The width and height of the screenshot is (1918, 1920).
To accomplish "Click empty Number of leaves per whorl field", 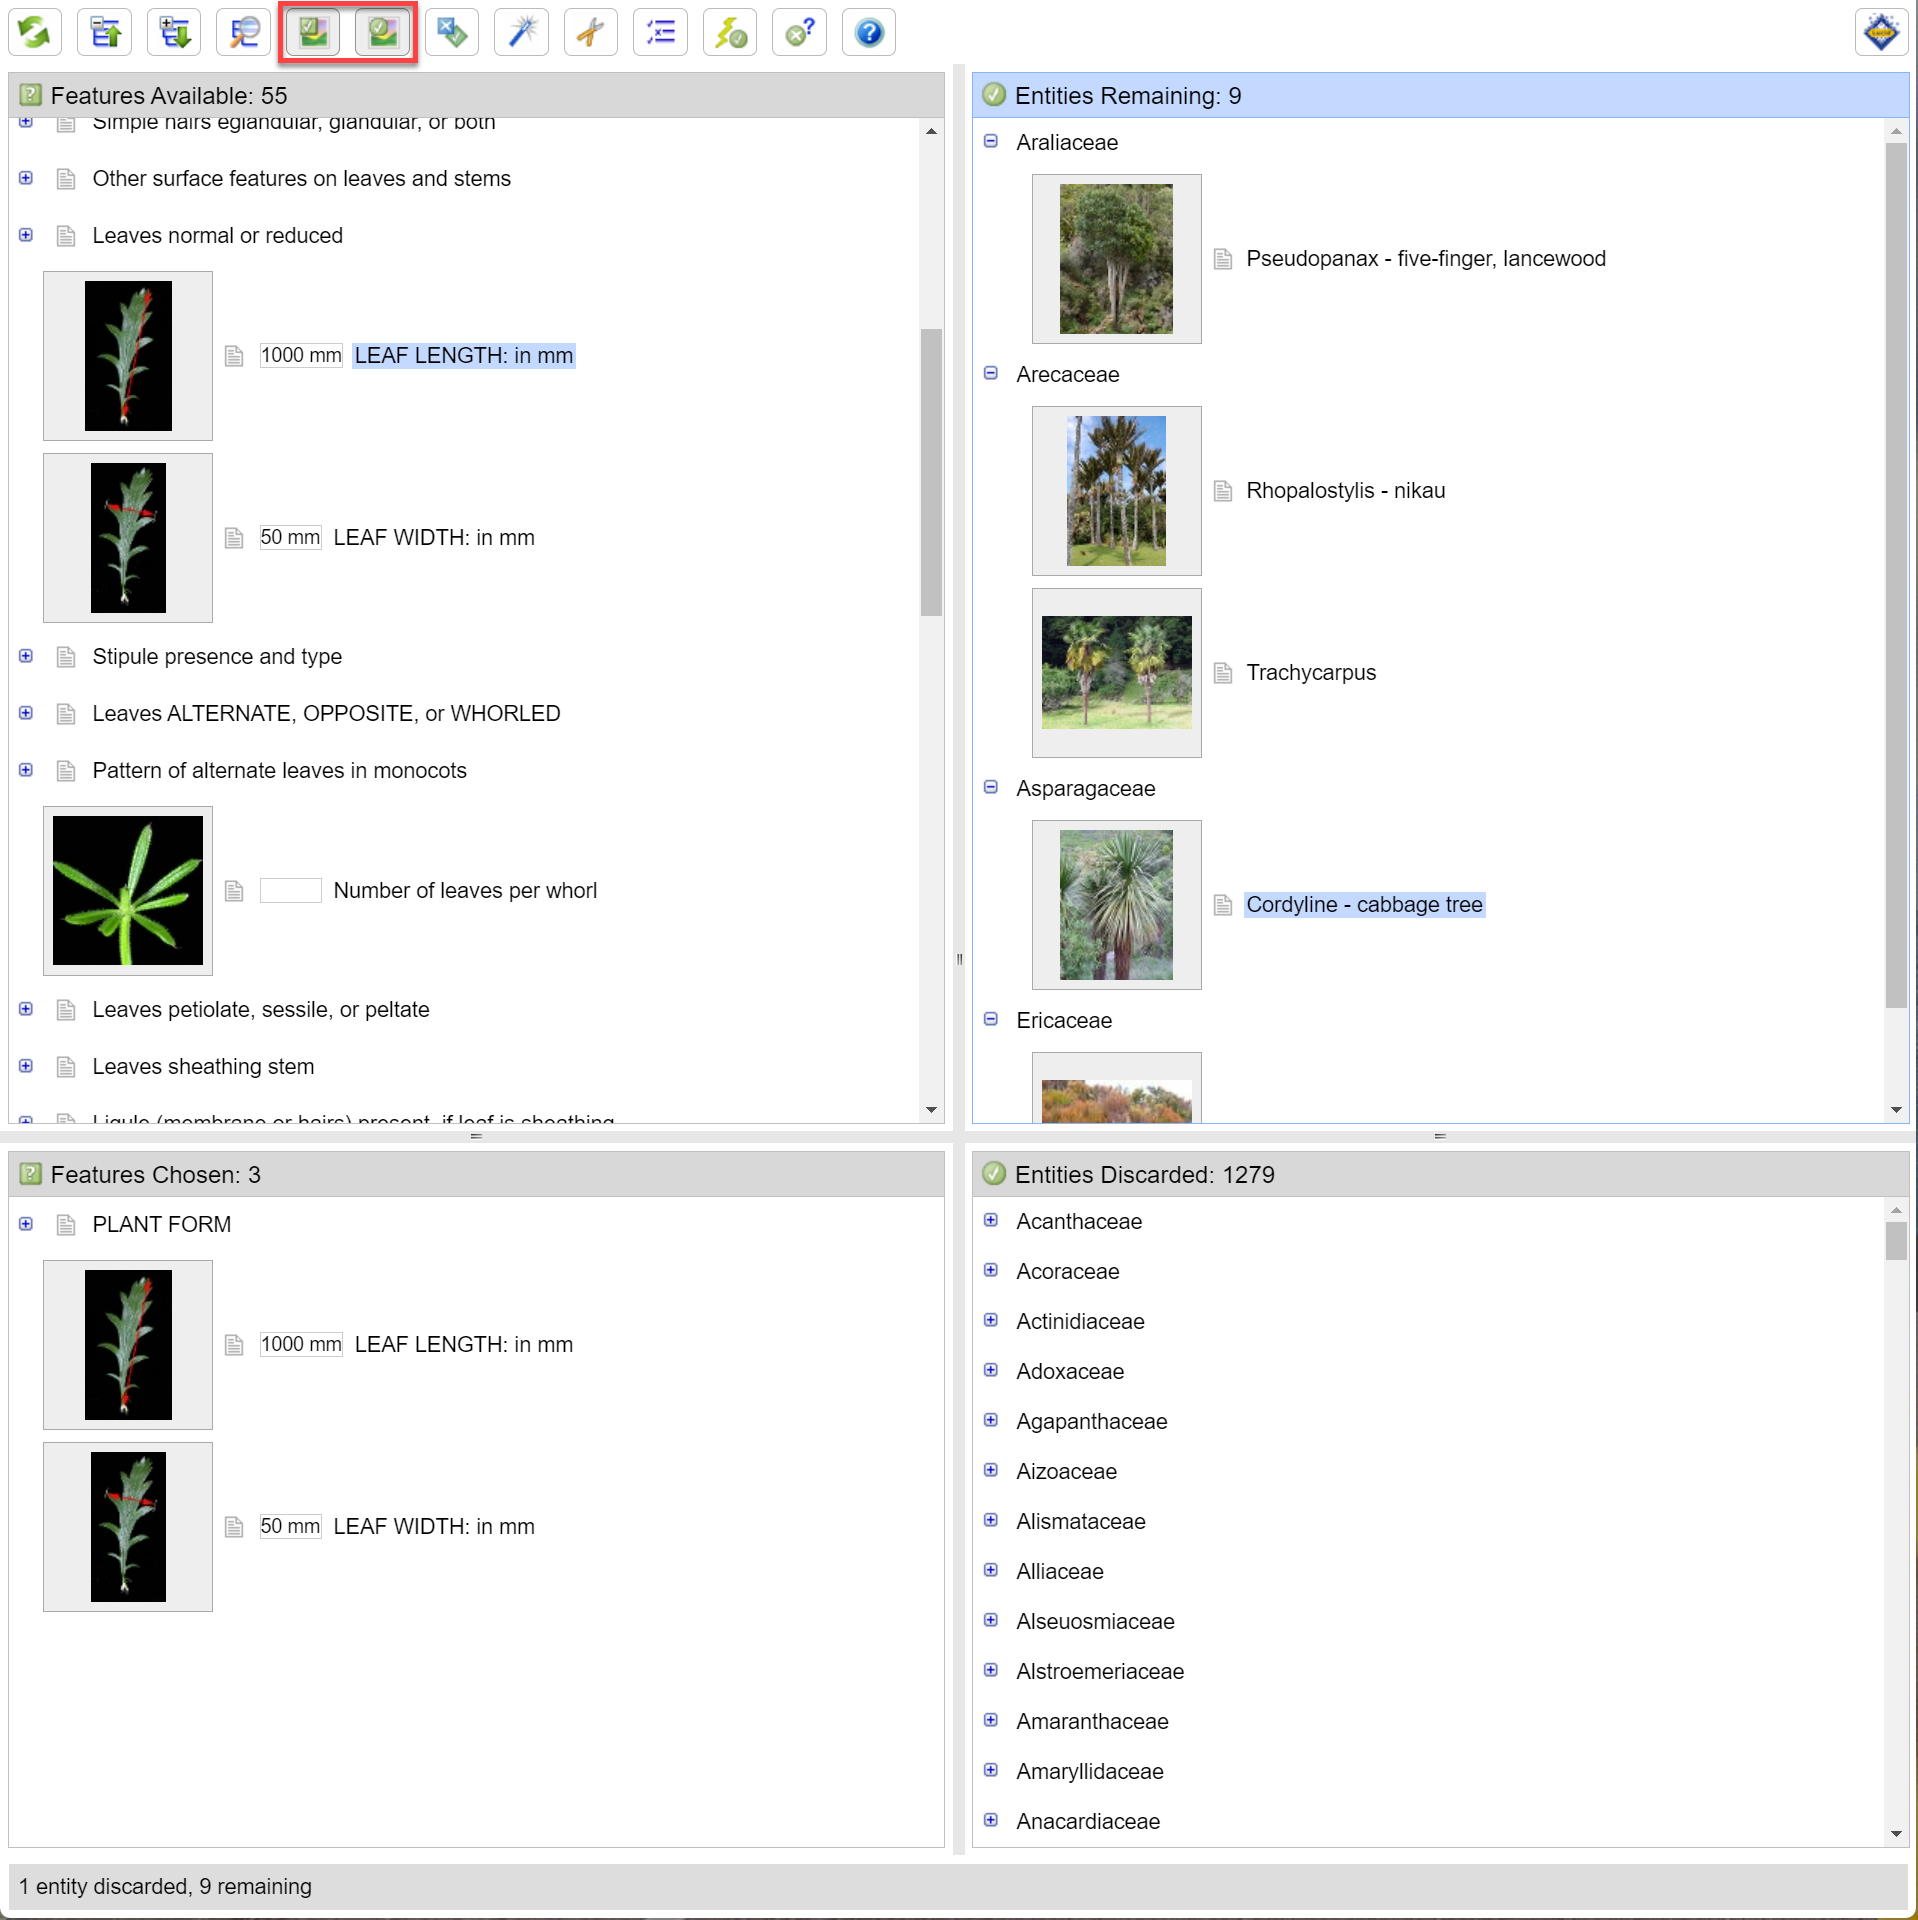I will coord(290,891).
